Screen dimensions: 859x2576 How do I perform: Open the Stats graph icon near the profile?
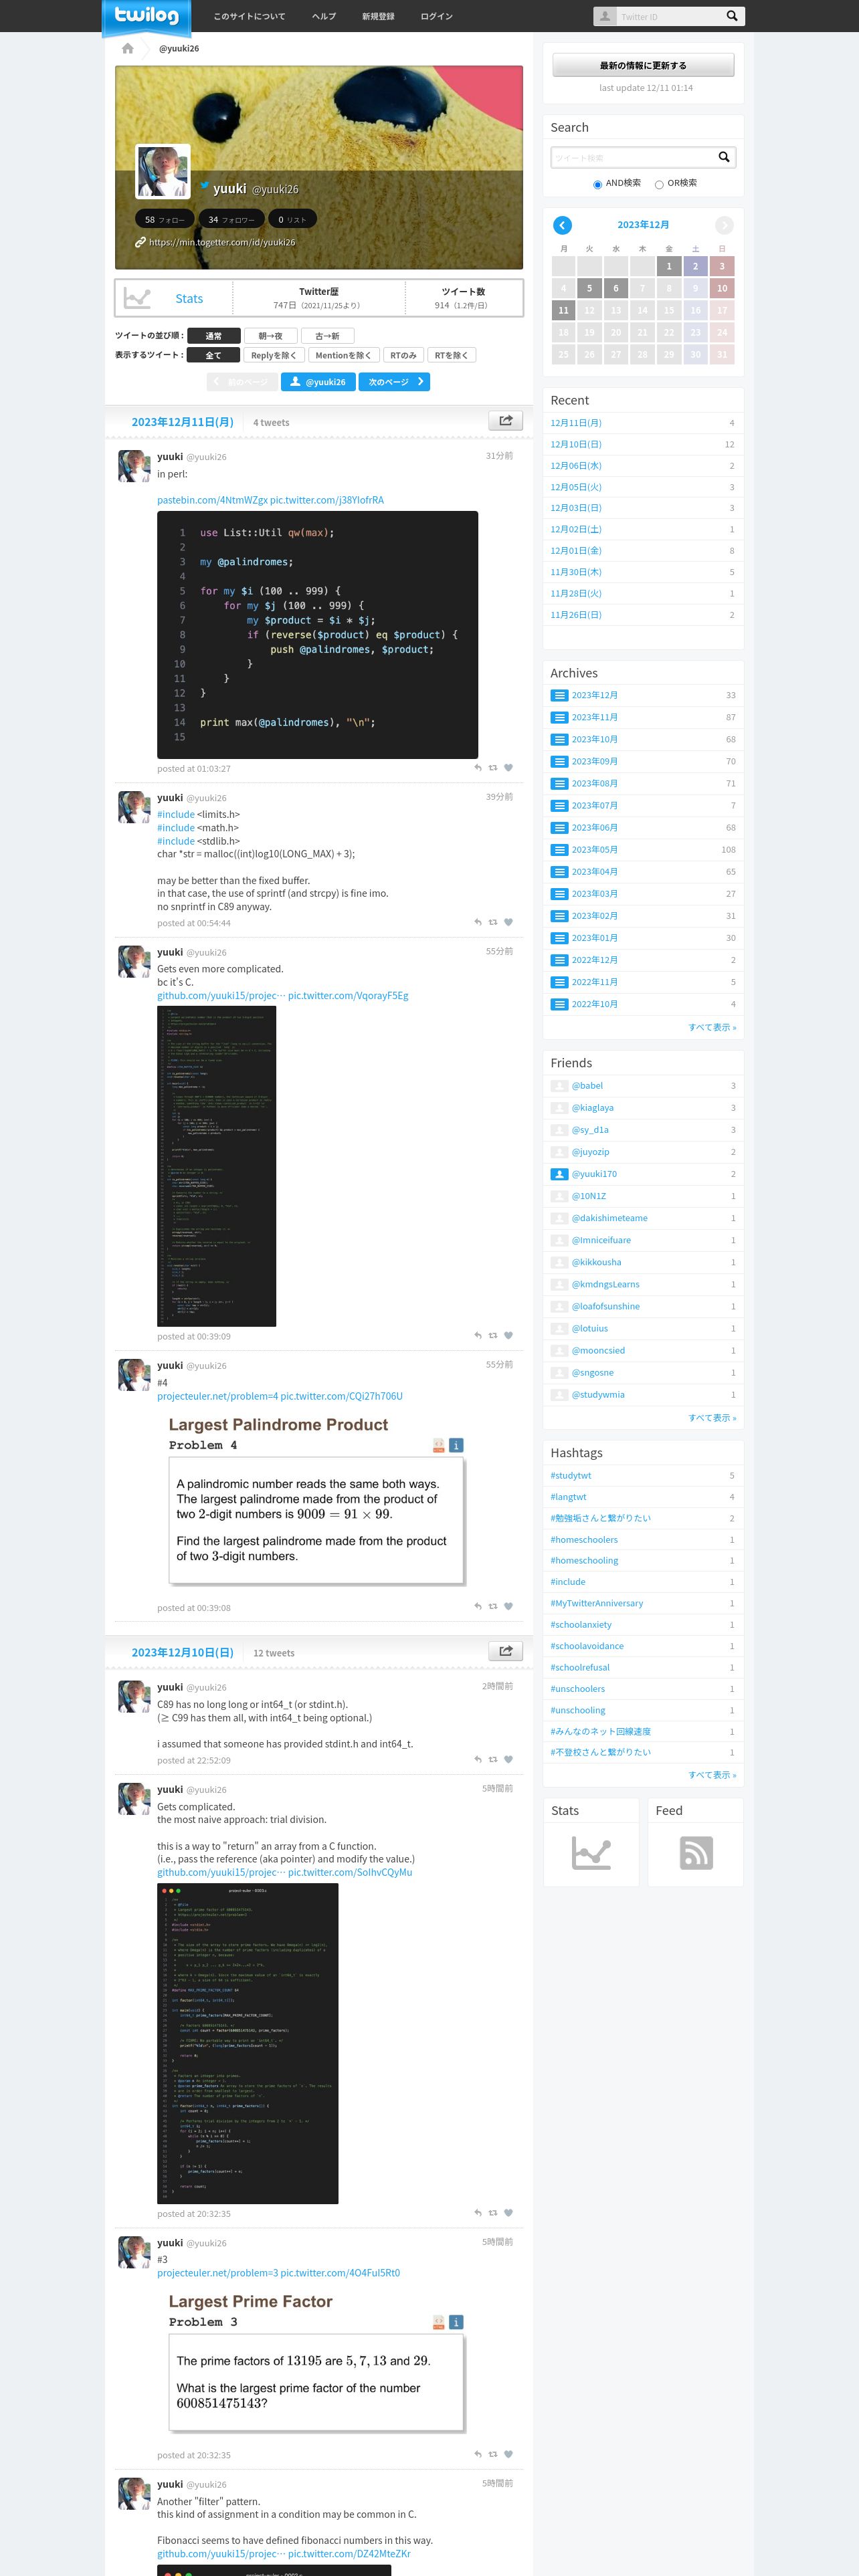[x=137, y=298]
